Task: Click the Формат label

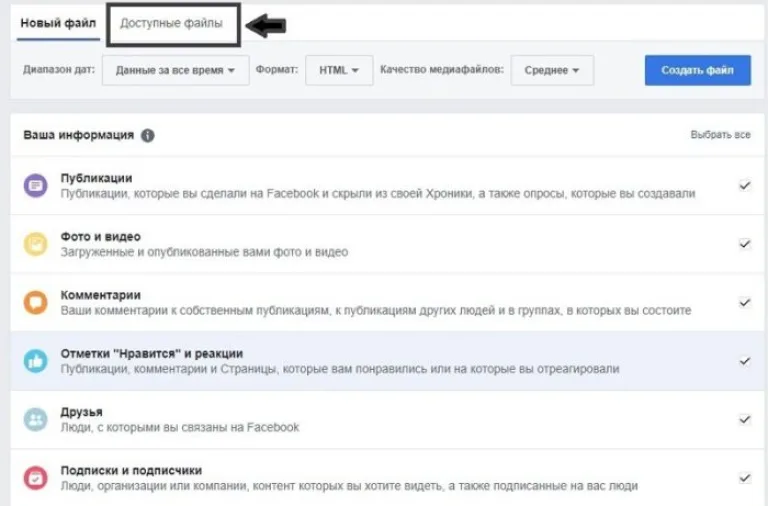Action: (277, 70)
